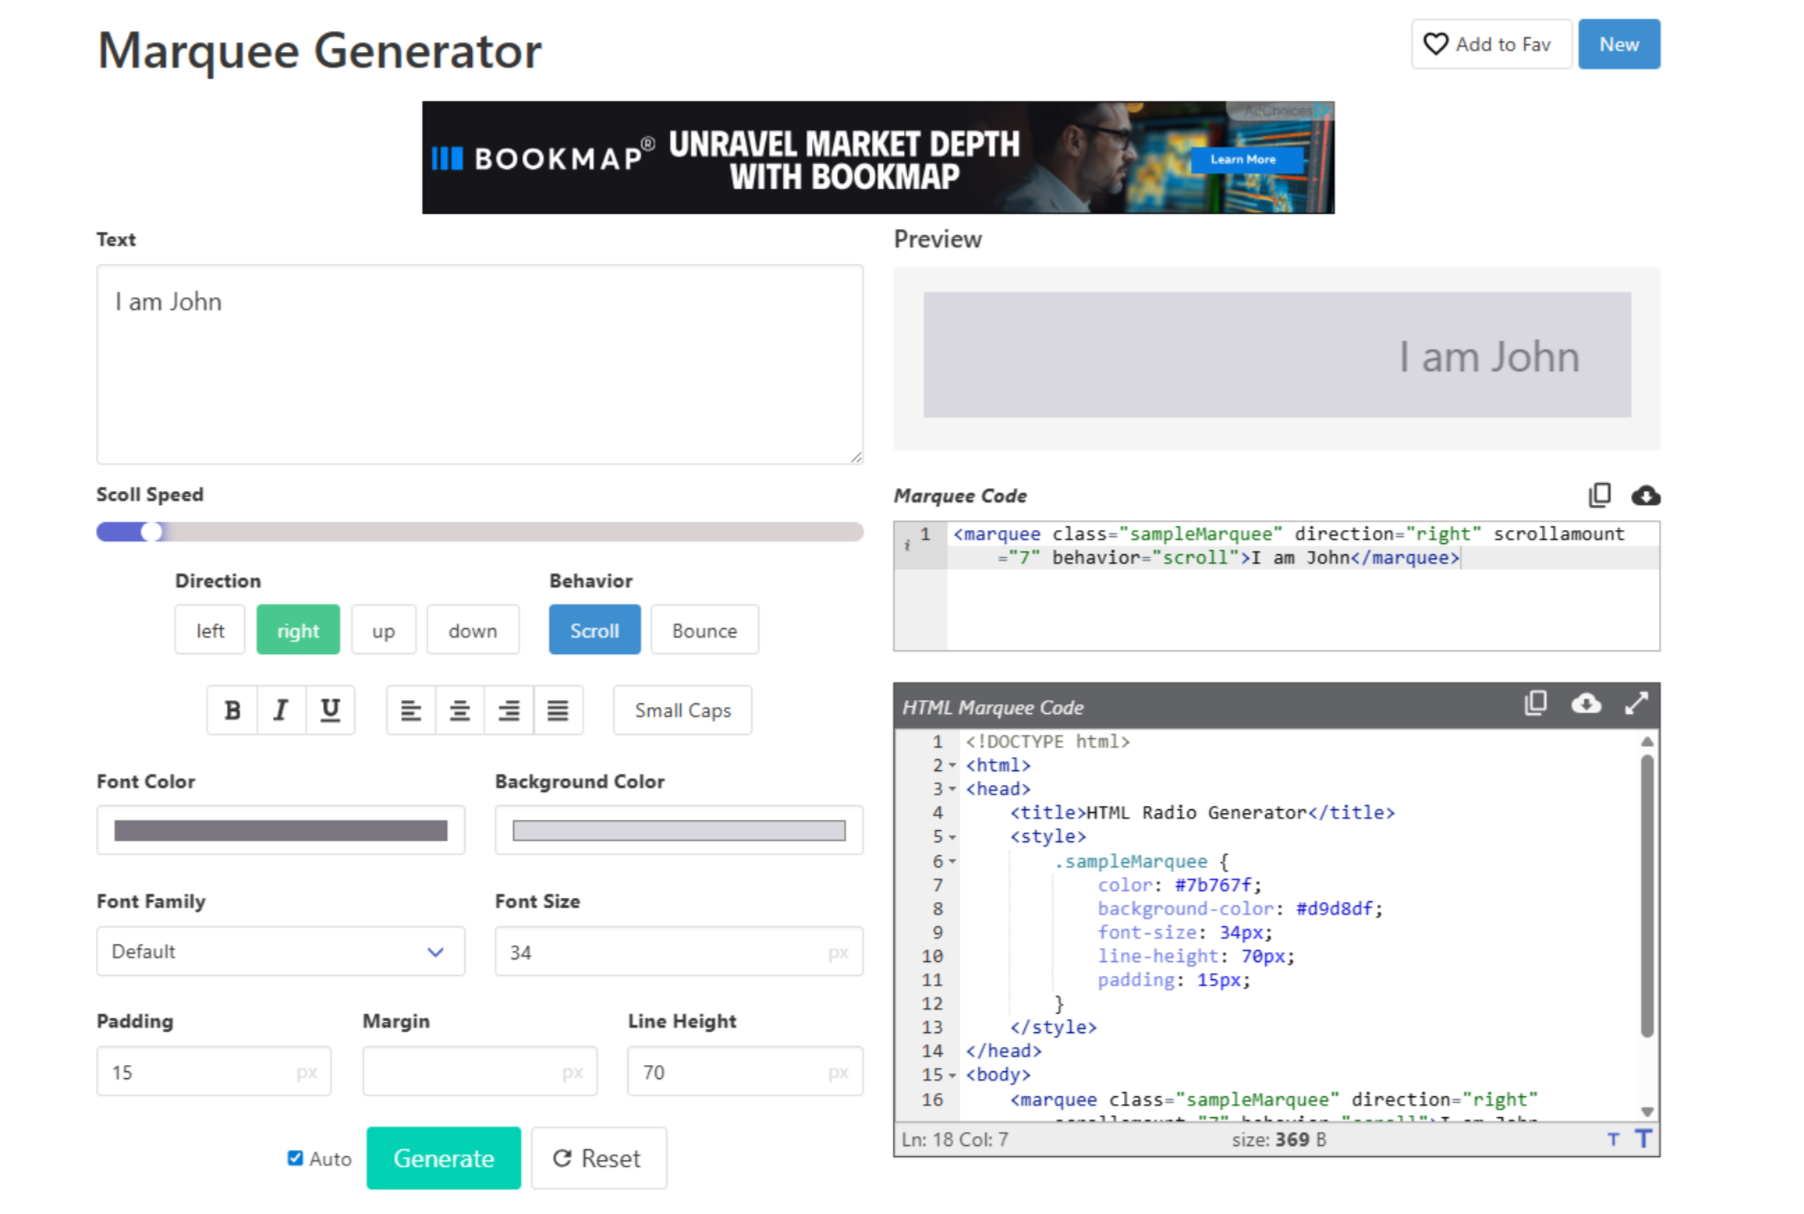Image resolution: width=1804 pixels, height=1214 pixels.
Task: Select the Bounce behavior
Action: pyautogui.click(x=704, y=630)
